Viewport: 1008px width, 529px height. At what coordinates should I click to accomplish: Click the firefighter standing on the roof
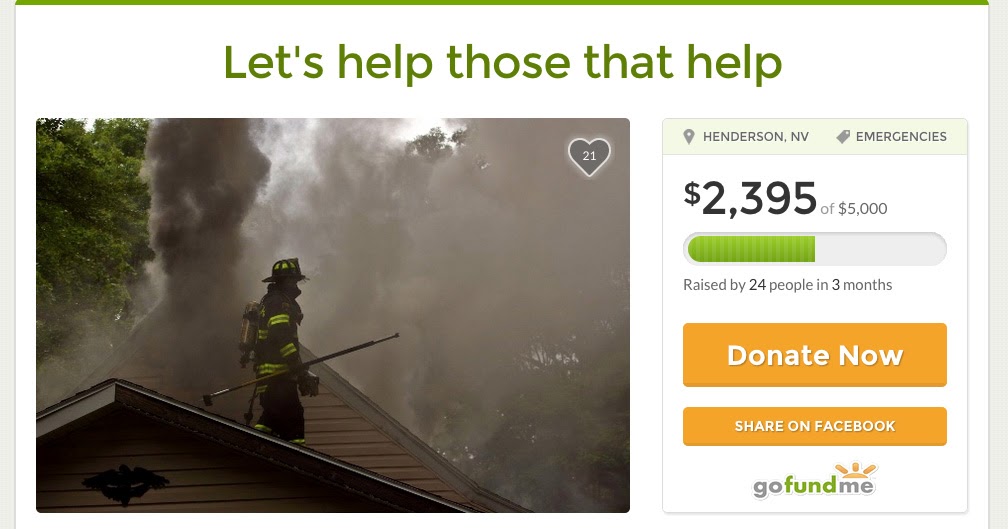278,350
